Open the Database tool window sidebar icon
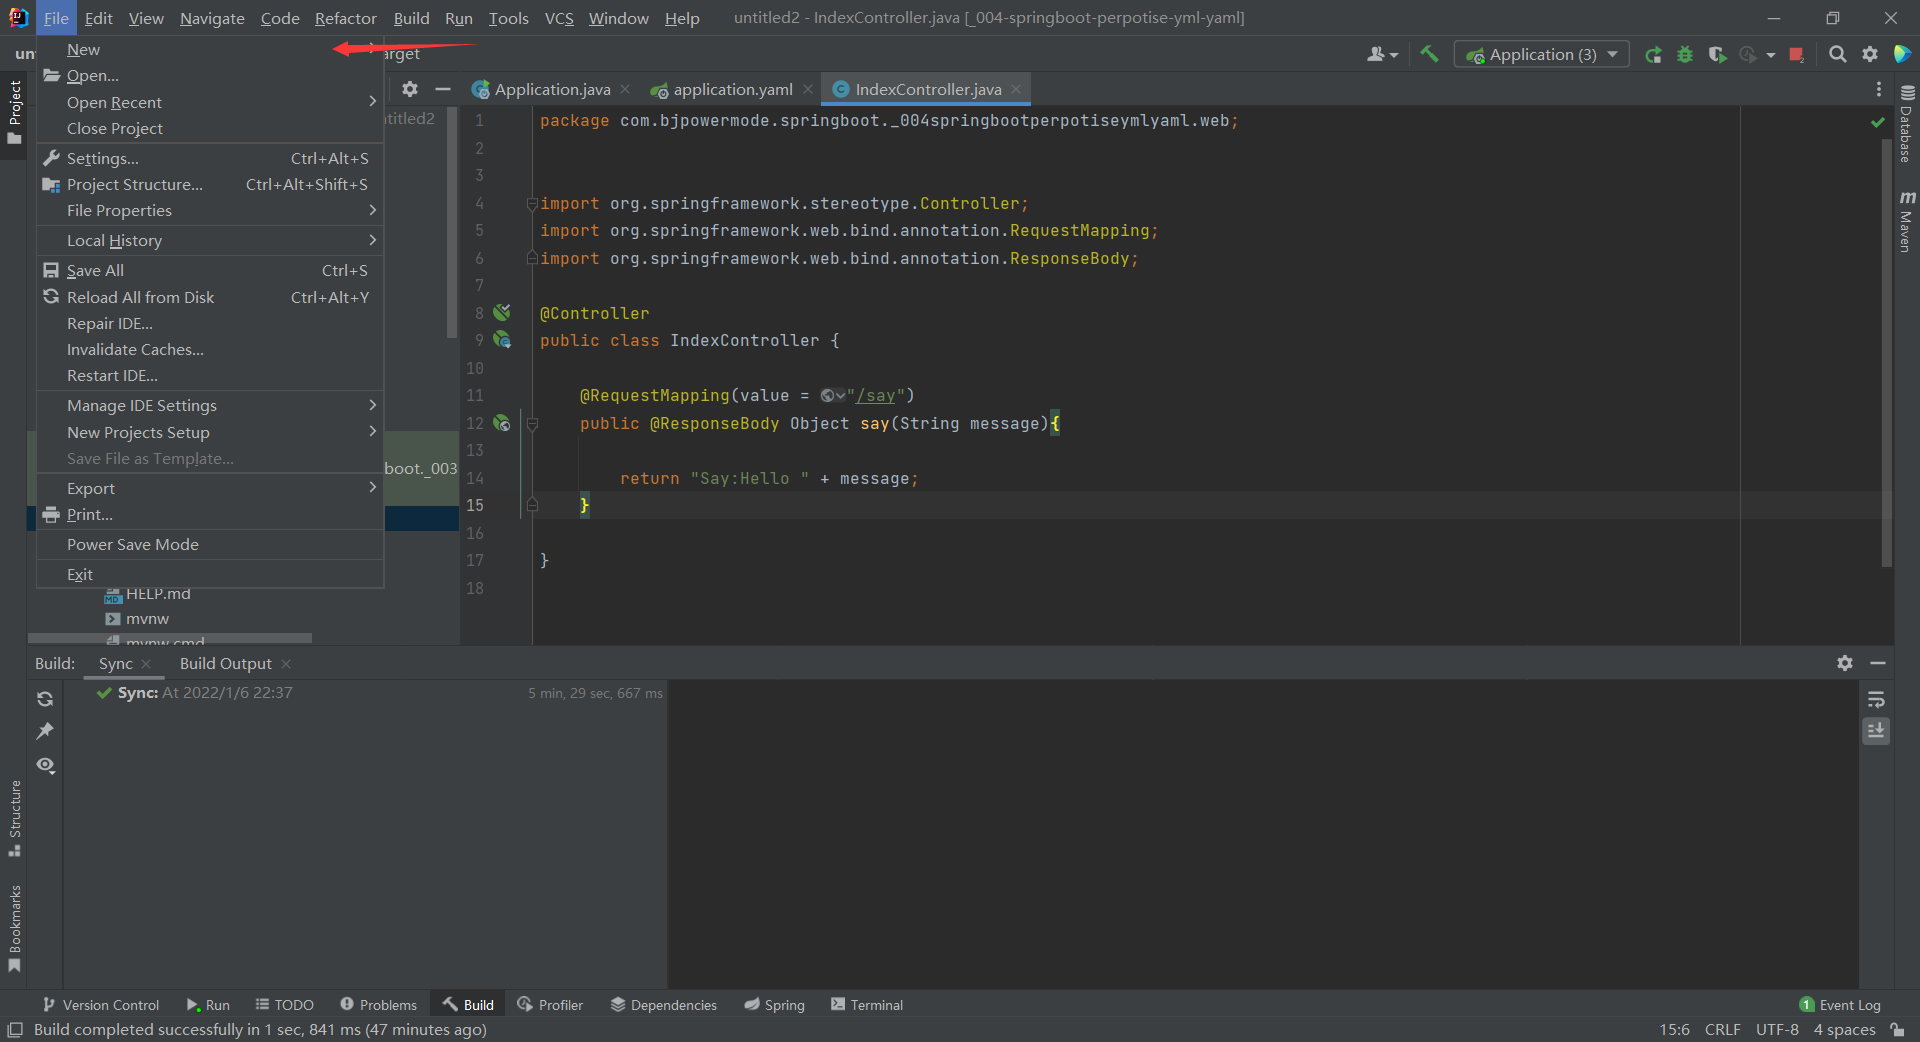Viewport: 1920px width, 1042px height. [x=1906, y=125]
